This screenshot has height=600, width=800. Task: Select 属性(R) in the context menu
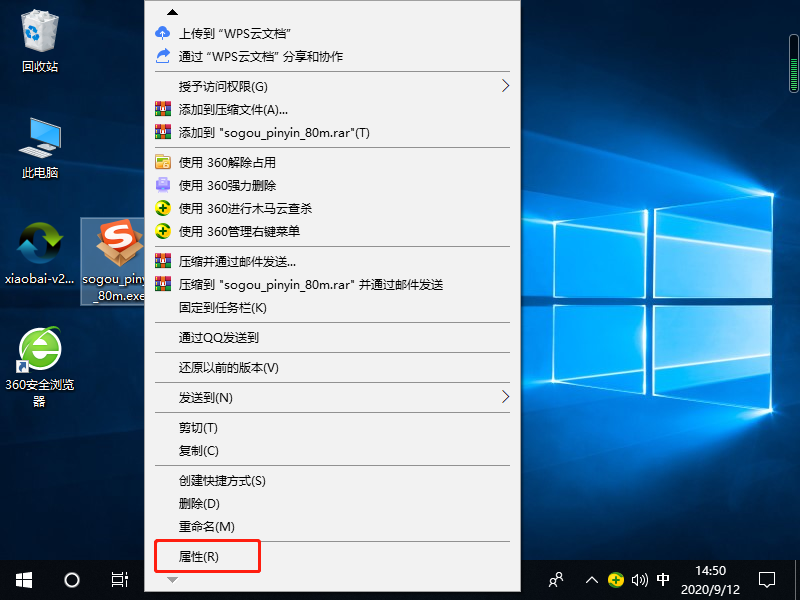click(x=206, y=556)
